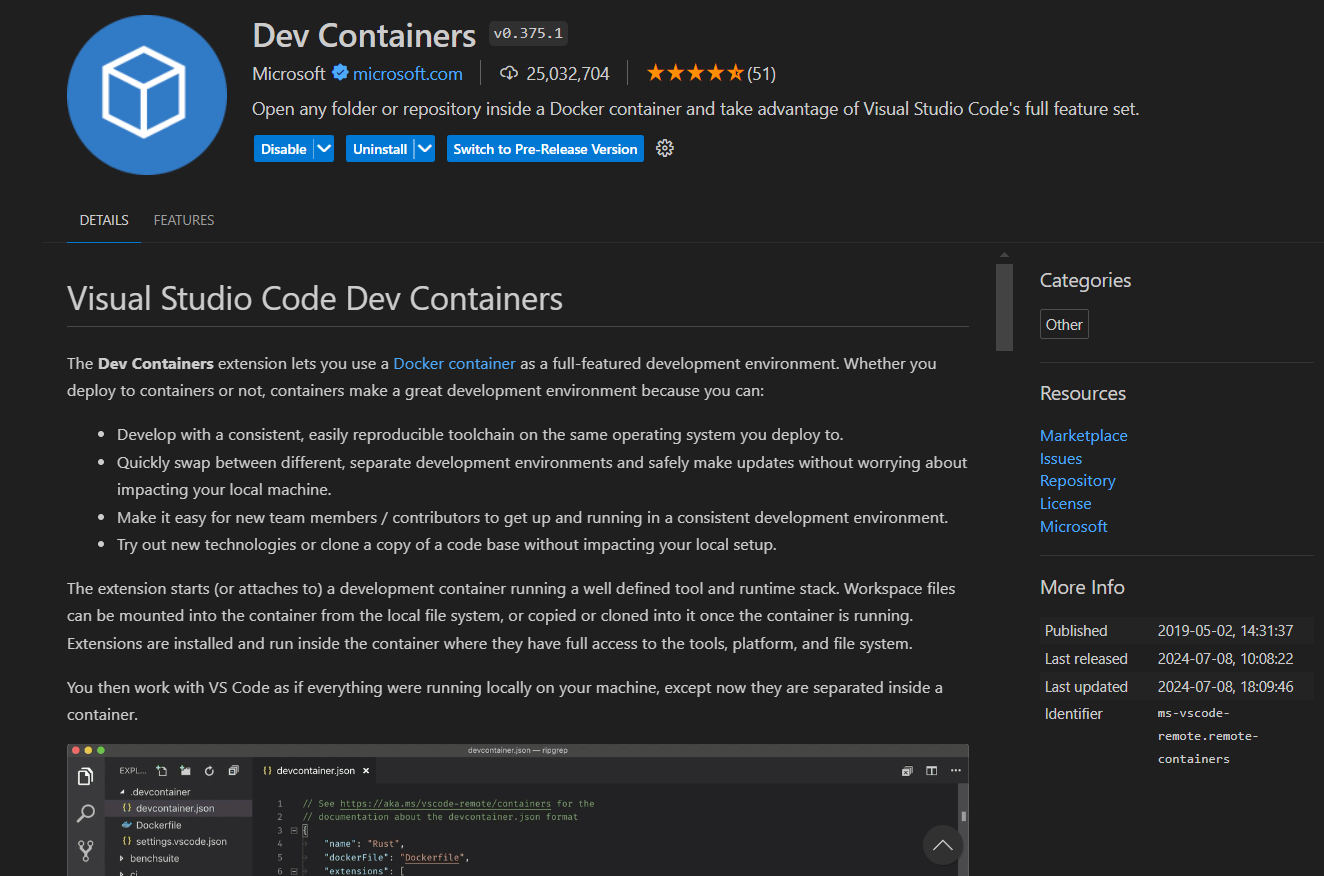The image size is (1324, 876).
Task: Click the Dev Containers cube extension logo
Action: tap(146, 95)
